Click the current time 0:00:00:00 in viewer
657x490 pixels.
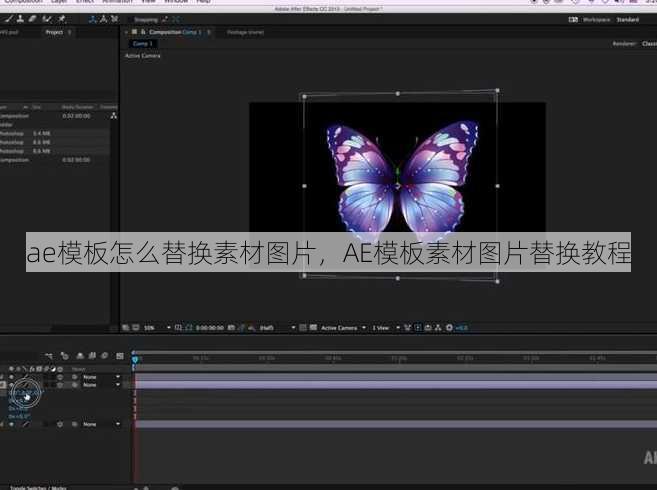[210, 328]
